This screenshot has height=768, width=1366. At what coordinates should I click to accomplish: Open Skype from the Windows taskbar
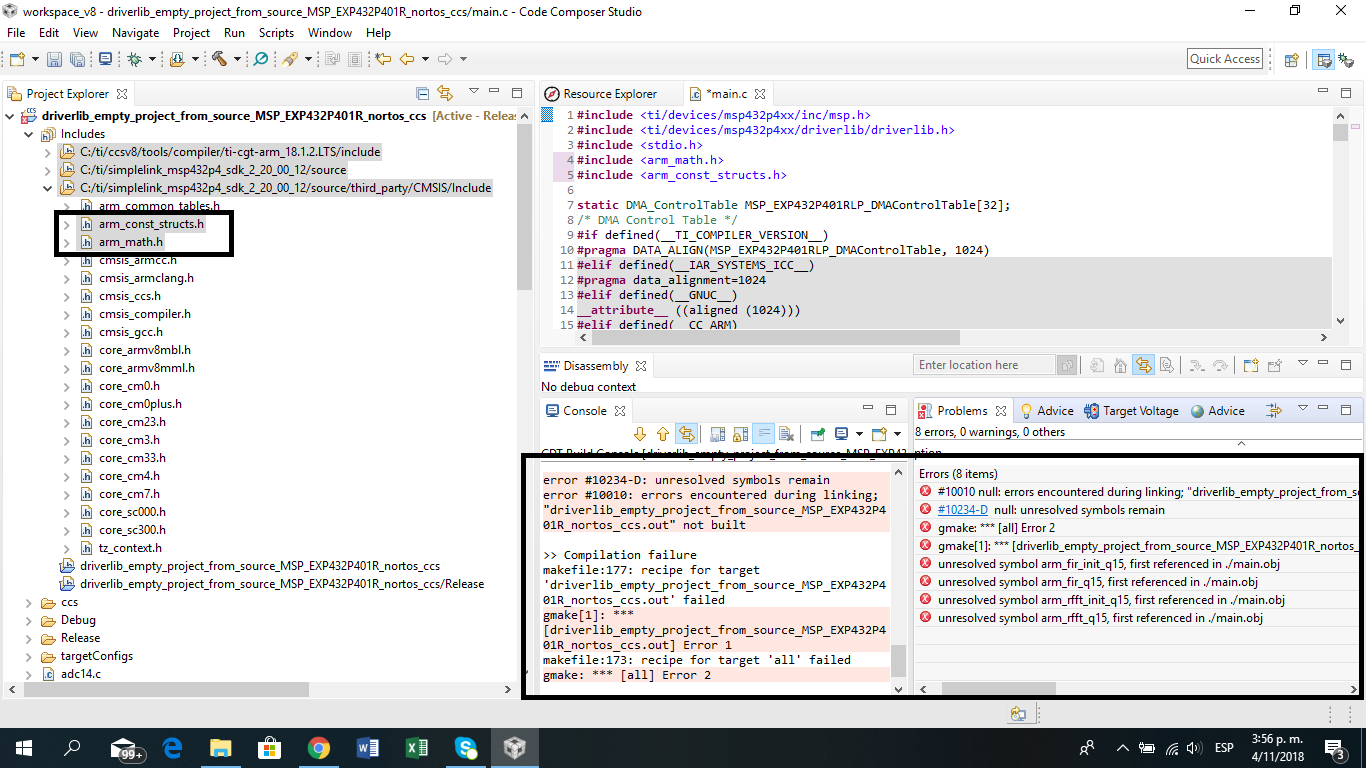(465, 748)
